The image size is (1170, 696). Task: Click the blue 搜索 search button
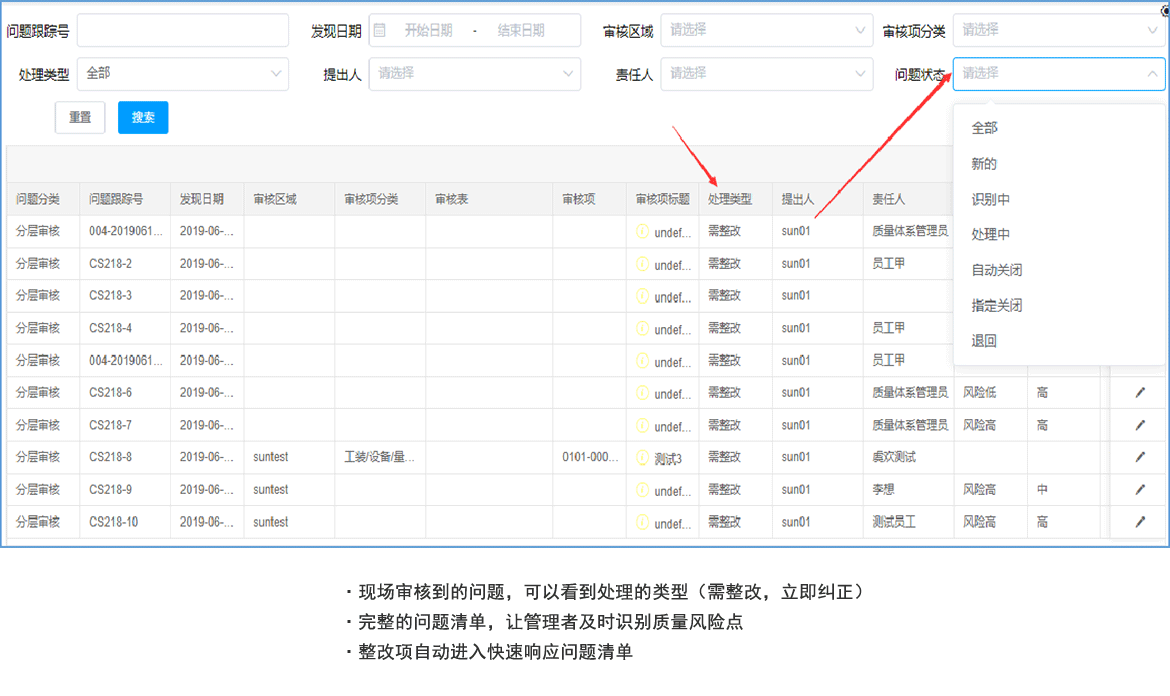pos(142,117)
